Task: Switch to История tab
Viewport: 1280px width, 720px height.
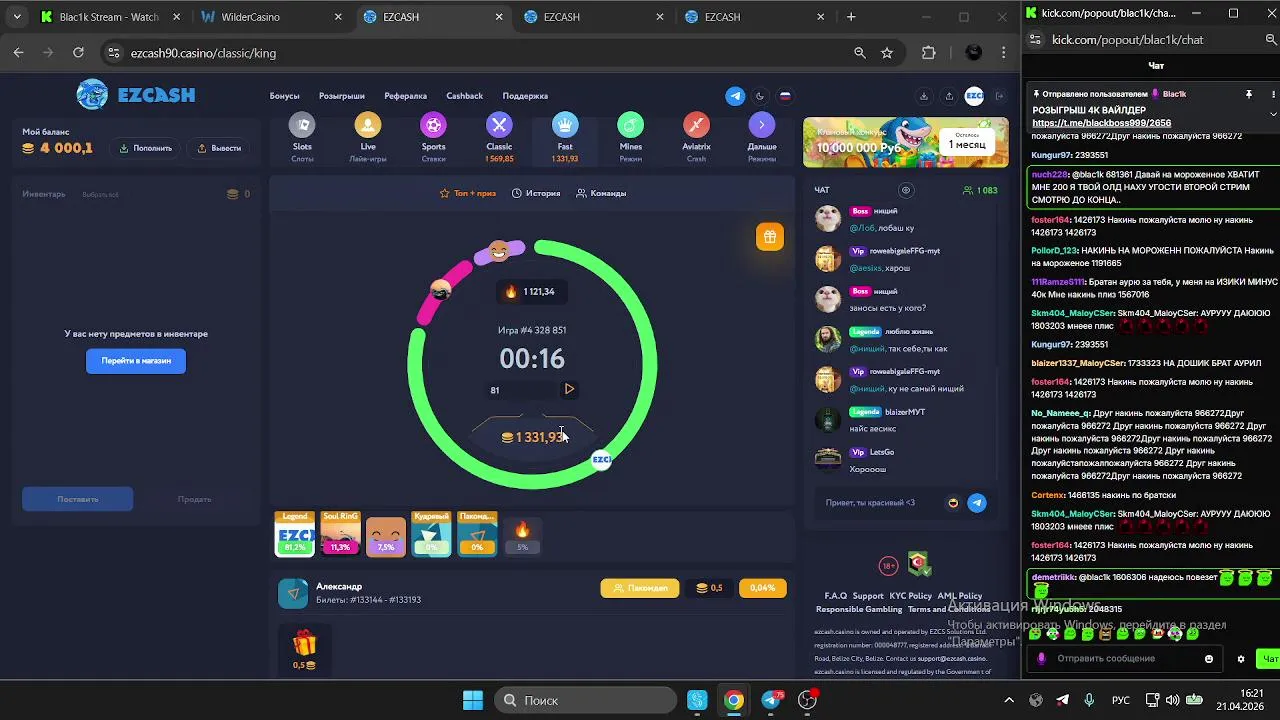Action: pos(536,193)
